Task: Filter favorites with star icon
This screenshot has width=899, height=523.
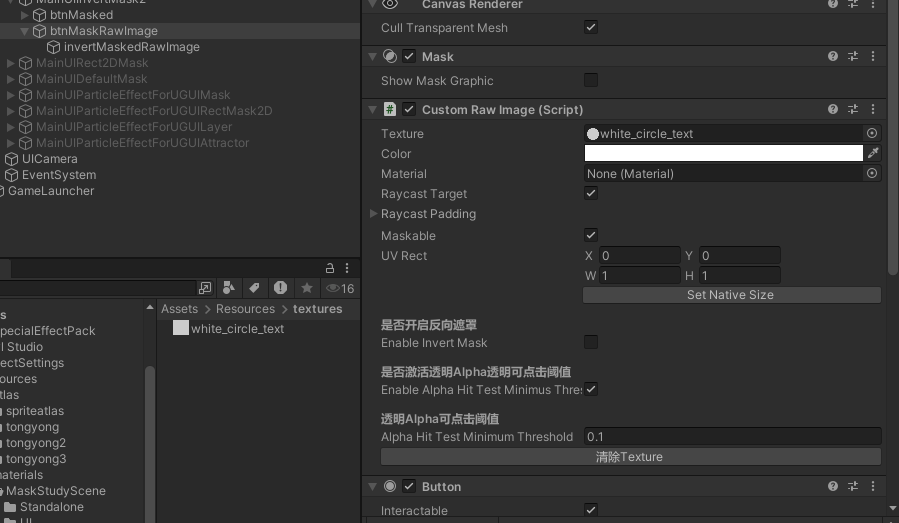Action: click(x=307, y=288)
